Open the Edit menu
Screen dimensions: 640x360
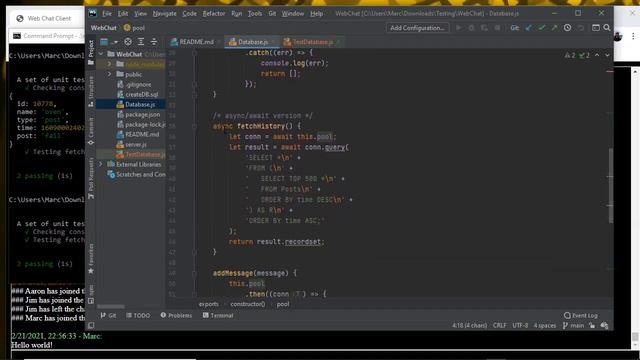pyautogui.click(x=122, y=13)
